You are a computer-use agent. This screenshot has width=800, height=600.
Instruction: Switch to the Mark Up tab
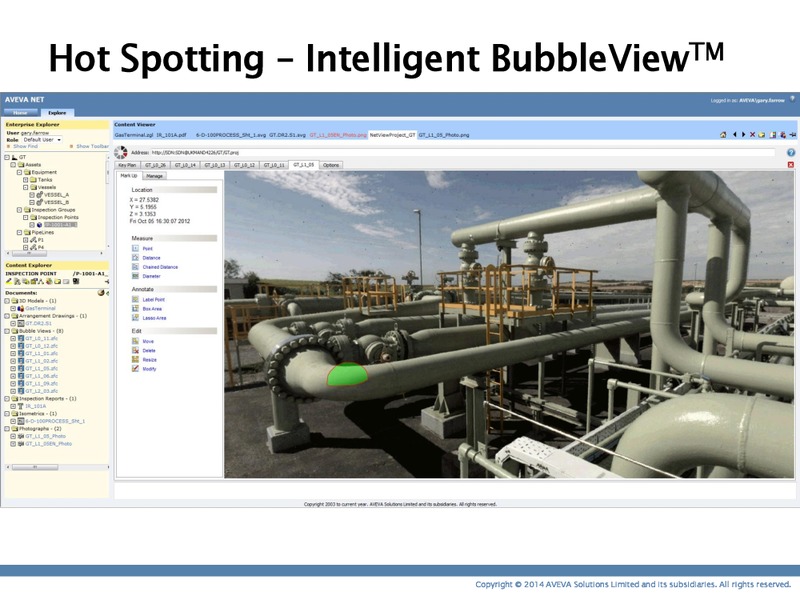tap(129, 176)
